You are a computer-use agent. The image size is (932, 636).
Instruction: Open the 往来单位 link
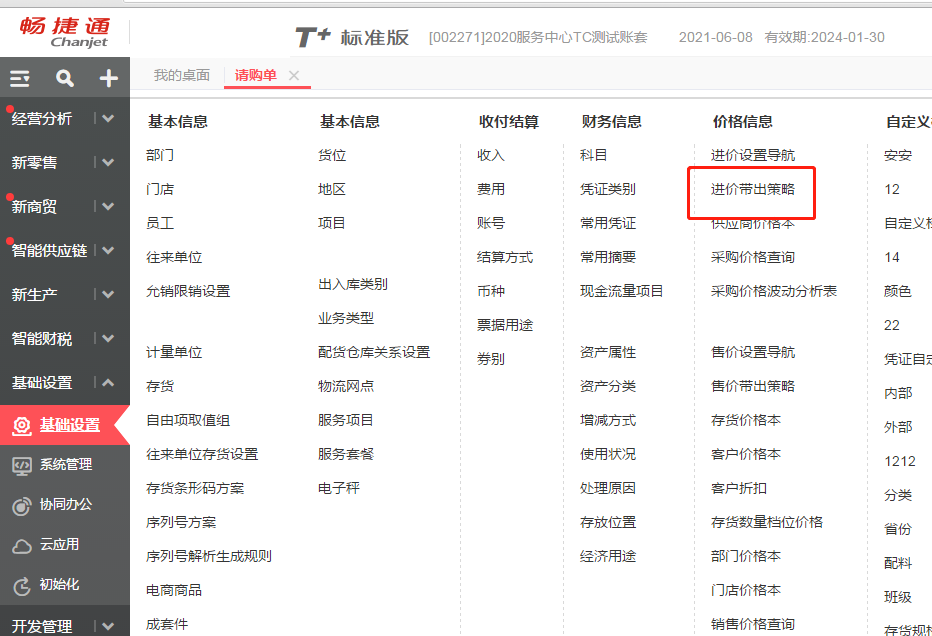pos(174,257)
